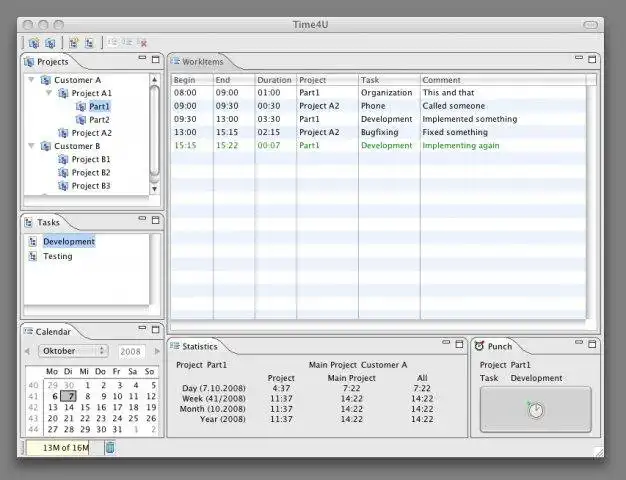Click the Projects panel vertical scrollbar thumb

pos(155,130)
